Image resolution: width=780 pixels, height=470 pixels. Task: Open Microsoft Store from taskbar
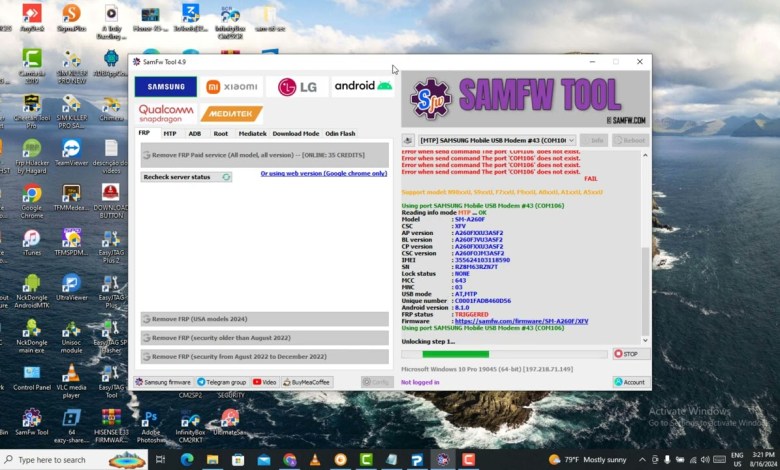pos(238,460)
